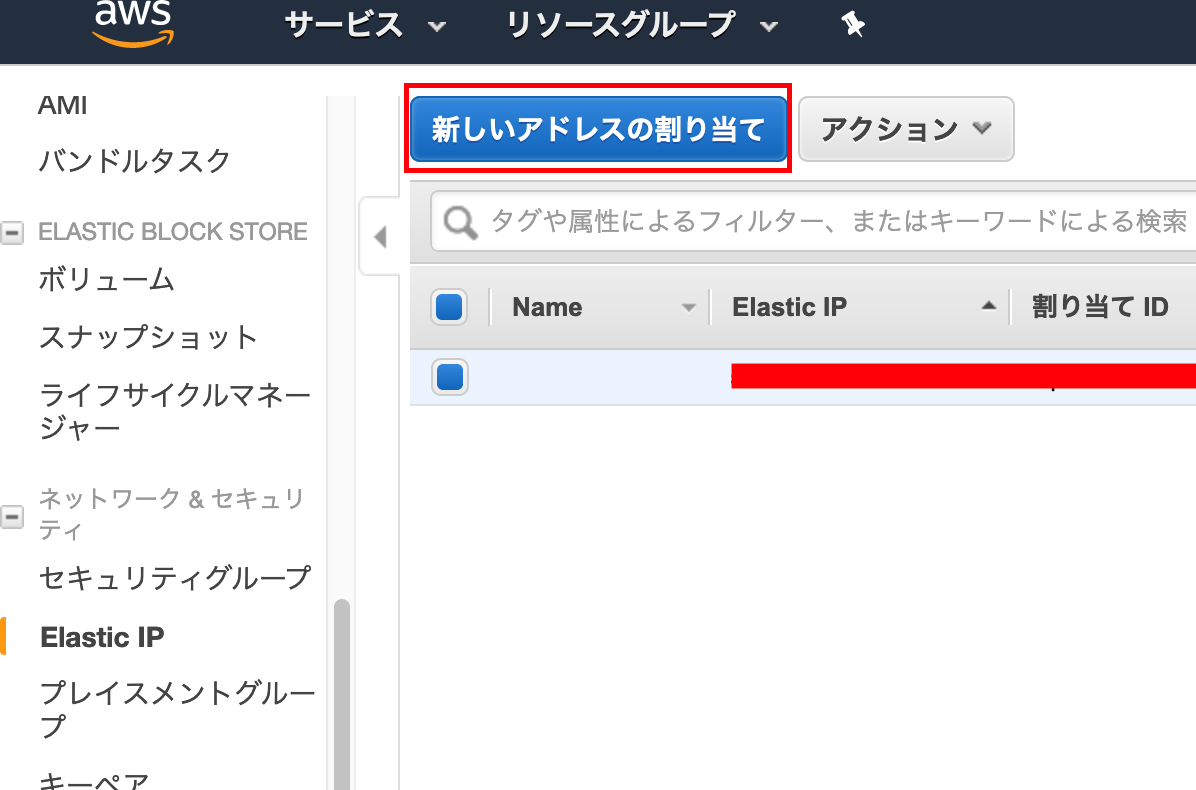Viewport: 1196px width, 790px height.
Task: Go to ボリューム in the sidebar
Action: click(107, 280)
